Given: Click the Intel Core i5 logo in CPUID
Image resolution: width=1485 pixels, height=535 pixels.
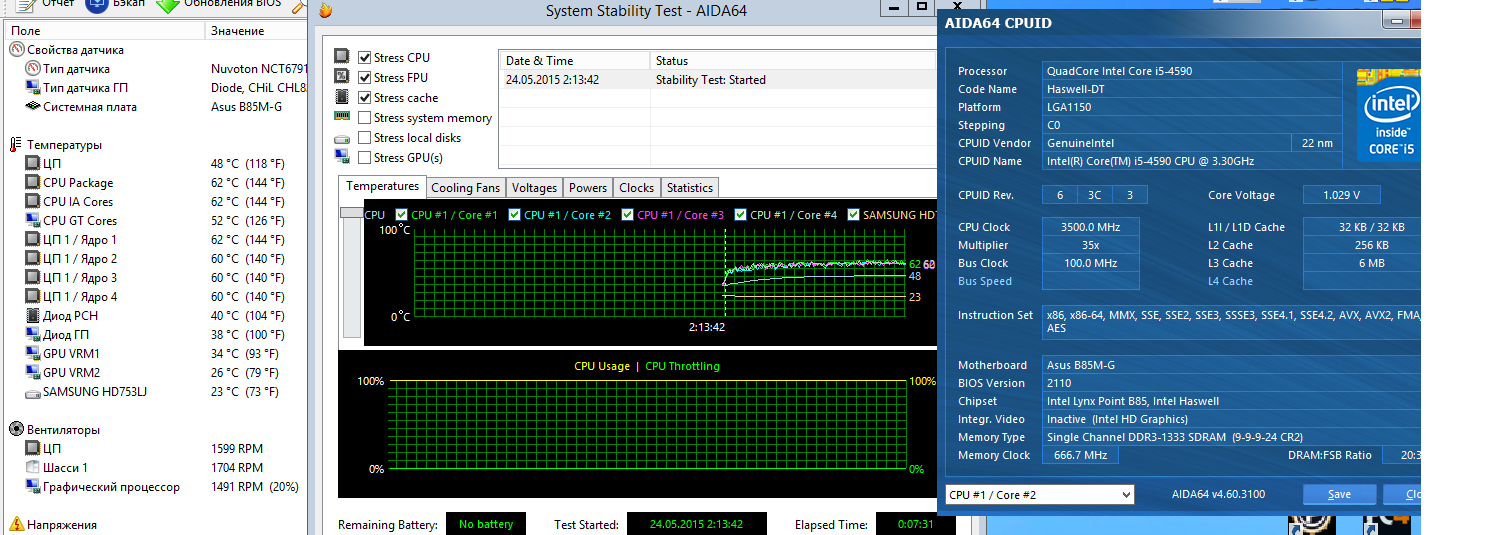Looking at the screenshot, I should pyautogui.click(x=1387, y=114).
